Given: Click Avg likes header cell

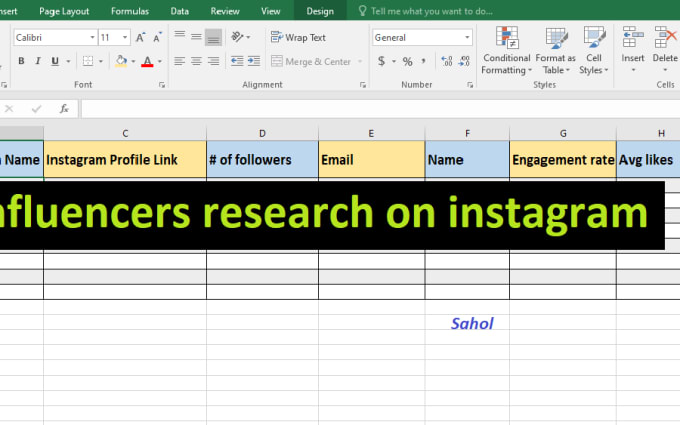Looking at the screenshot, I should [648, 160].
